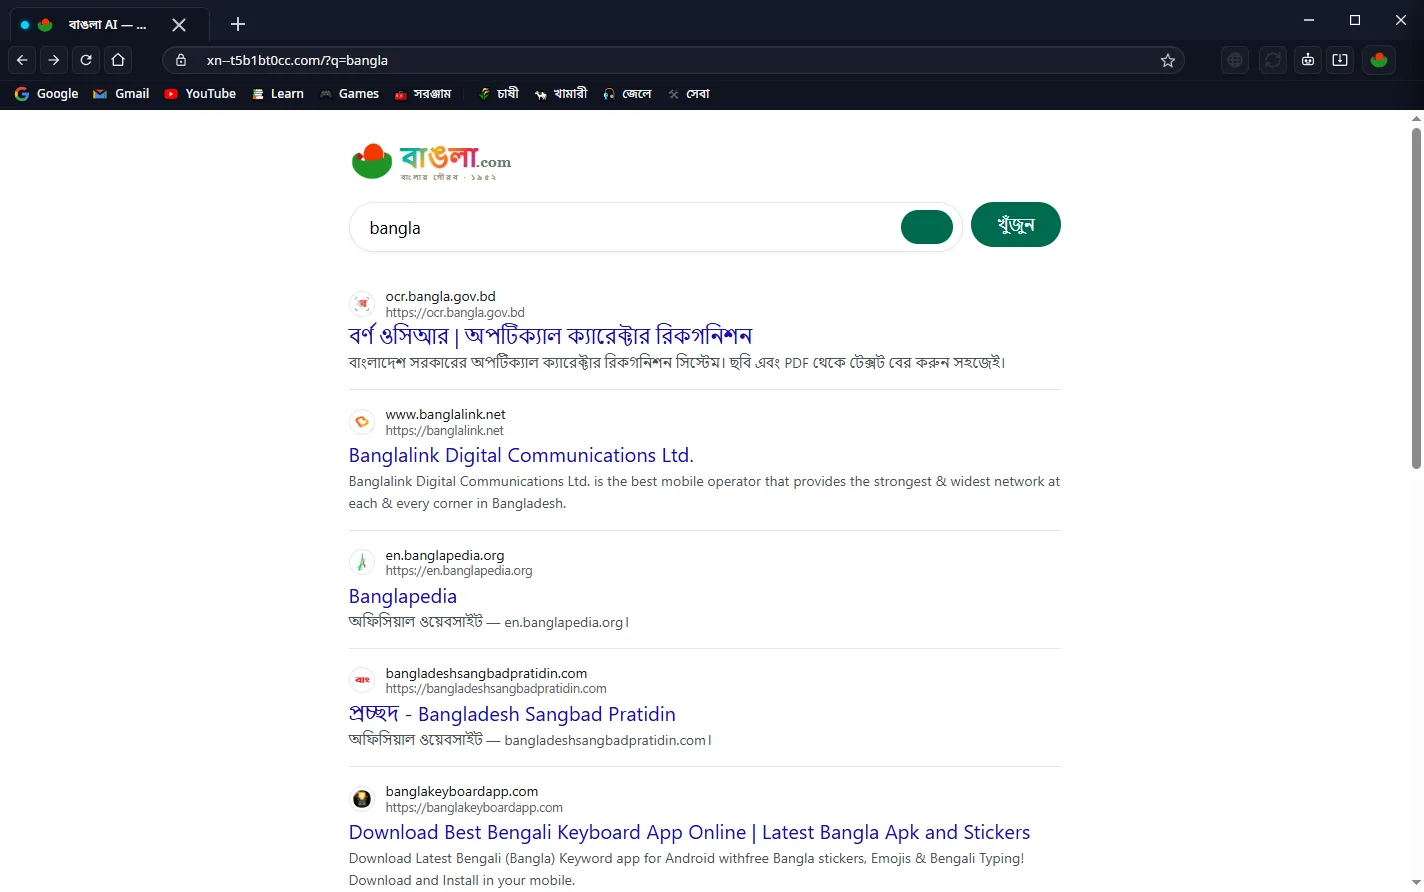
Task: Click the ocr.bangla.gov.bd favicon
Action: (362, 304)
